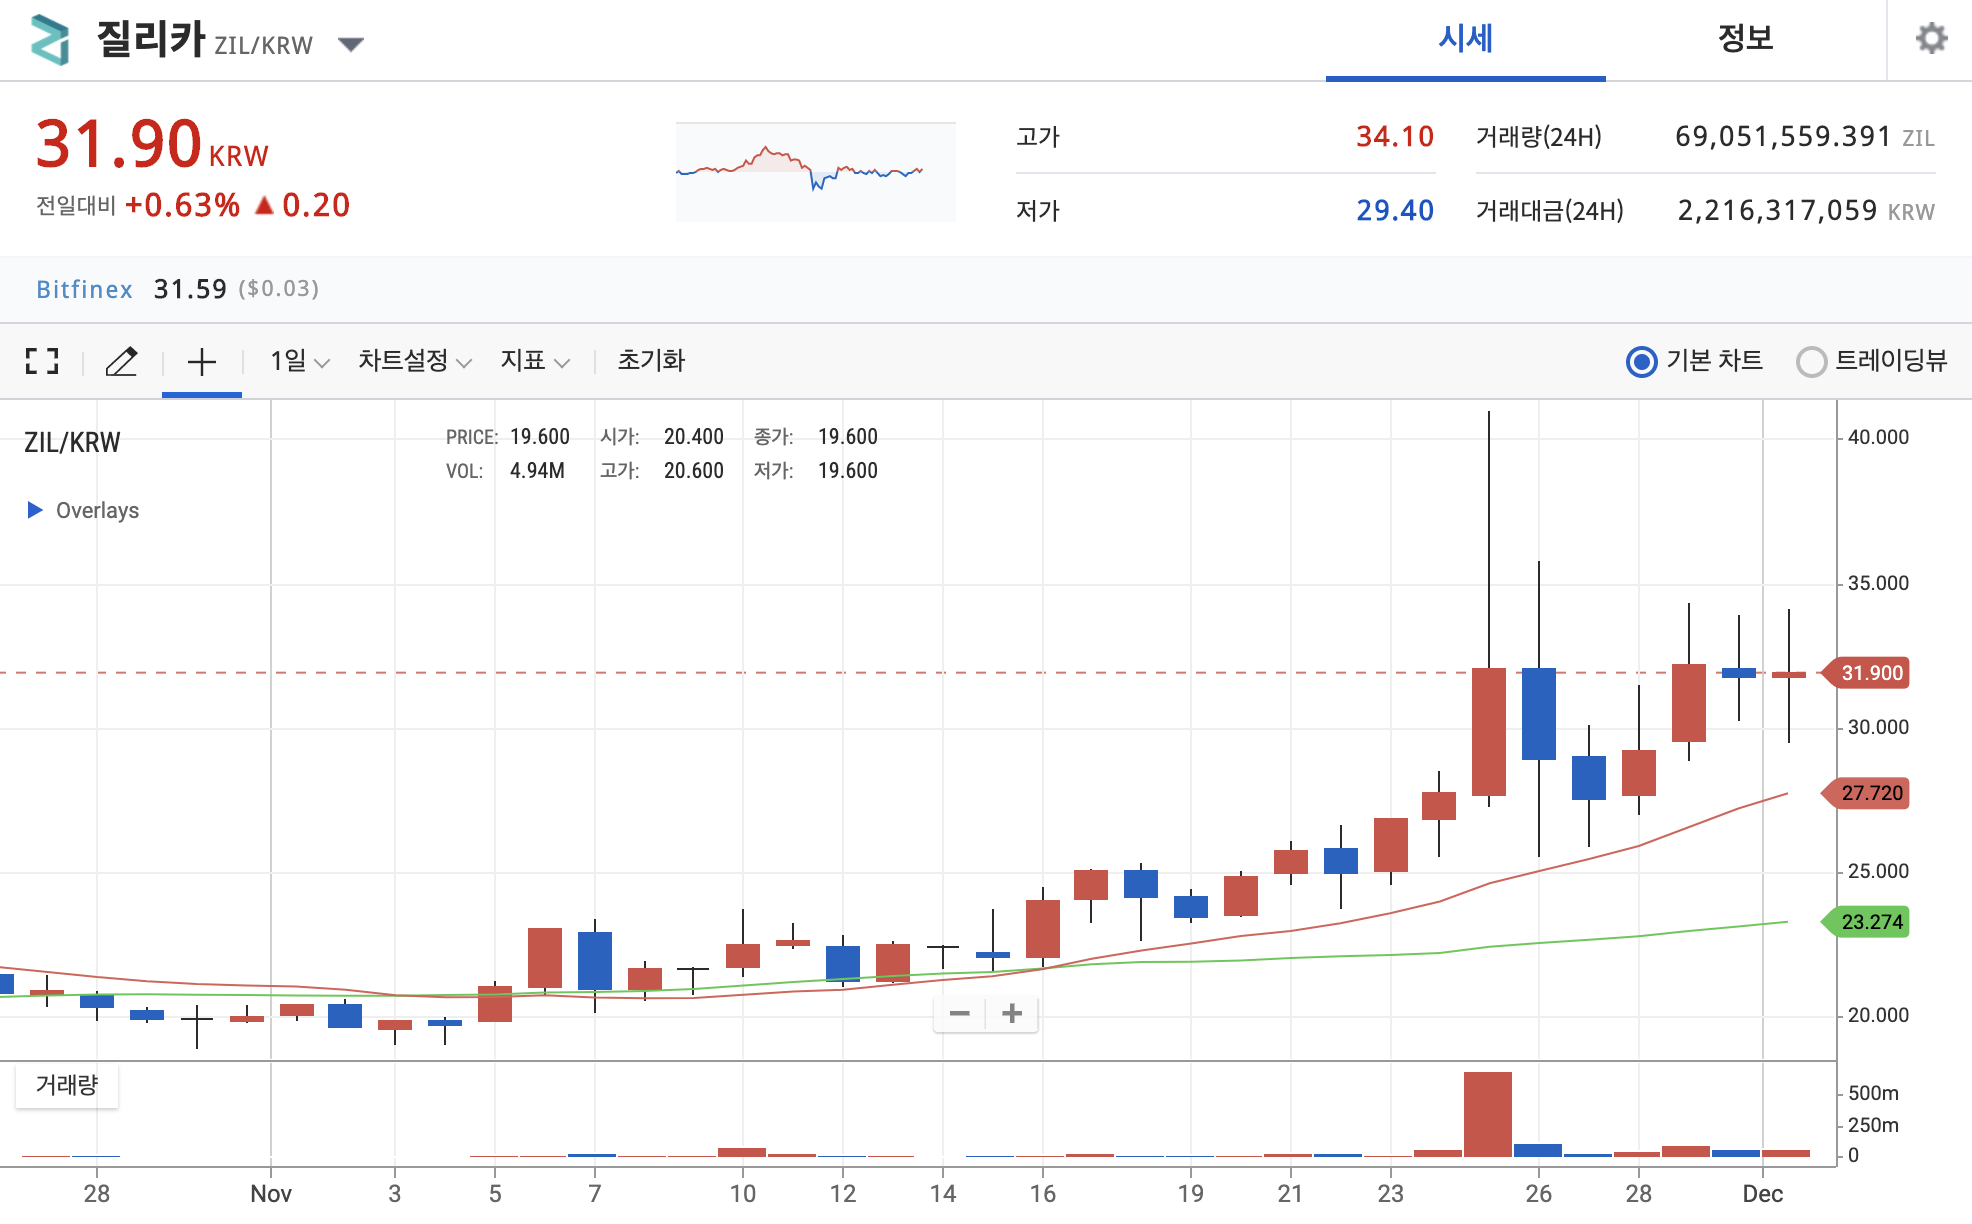The height and width of the screenshot is (1224, 1972).
Task: Activate the crosshair cursor tool
Action: (202, 361)
